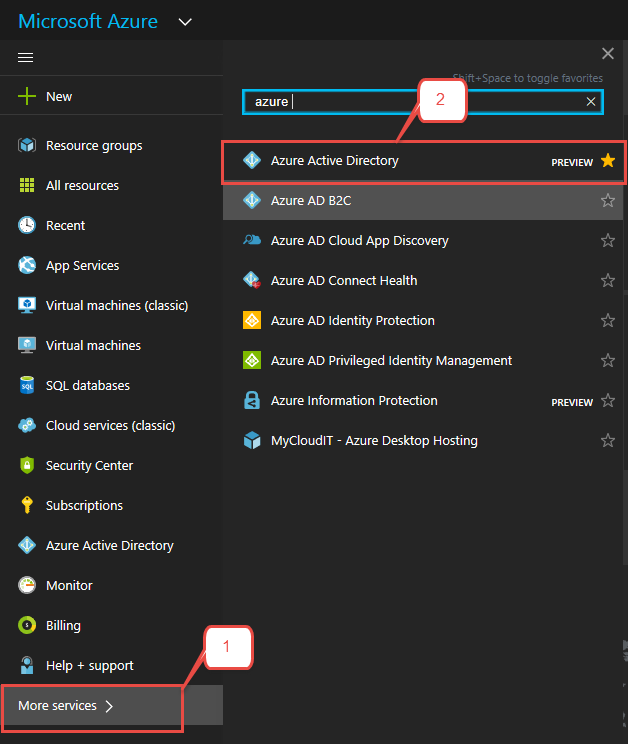Viewport: 628px width, 744px height.
Task: Collapse the sidebar using hamburger menu
Action: click(26, 58)
